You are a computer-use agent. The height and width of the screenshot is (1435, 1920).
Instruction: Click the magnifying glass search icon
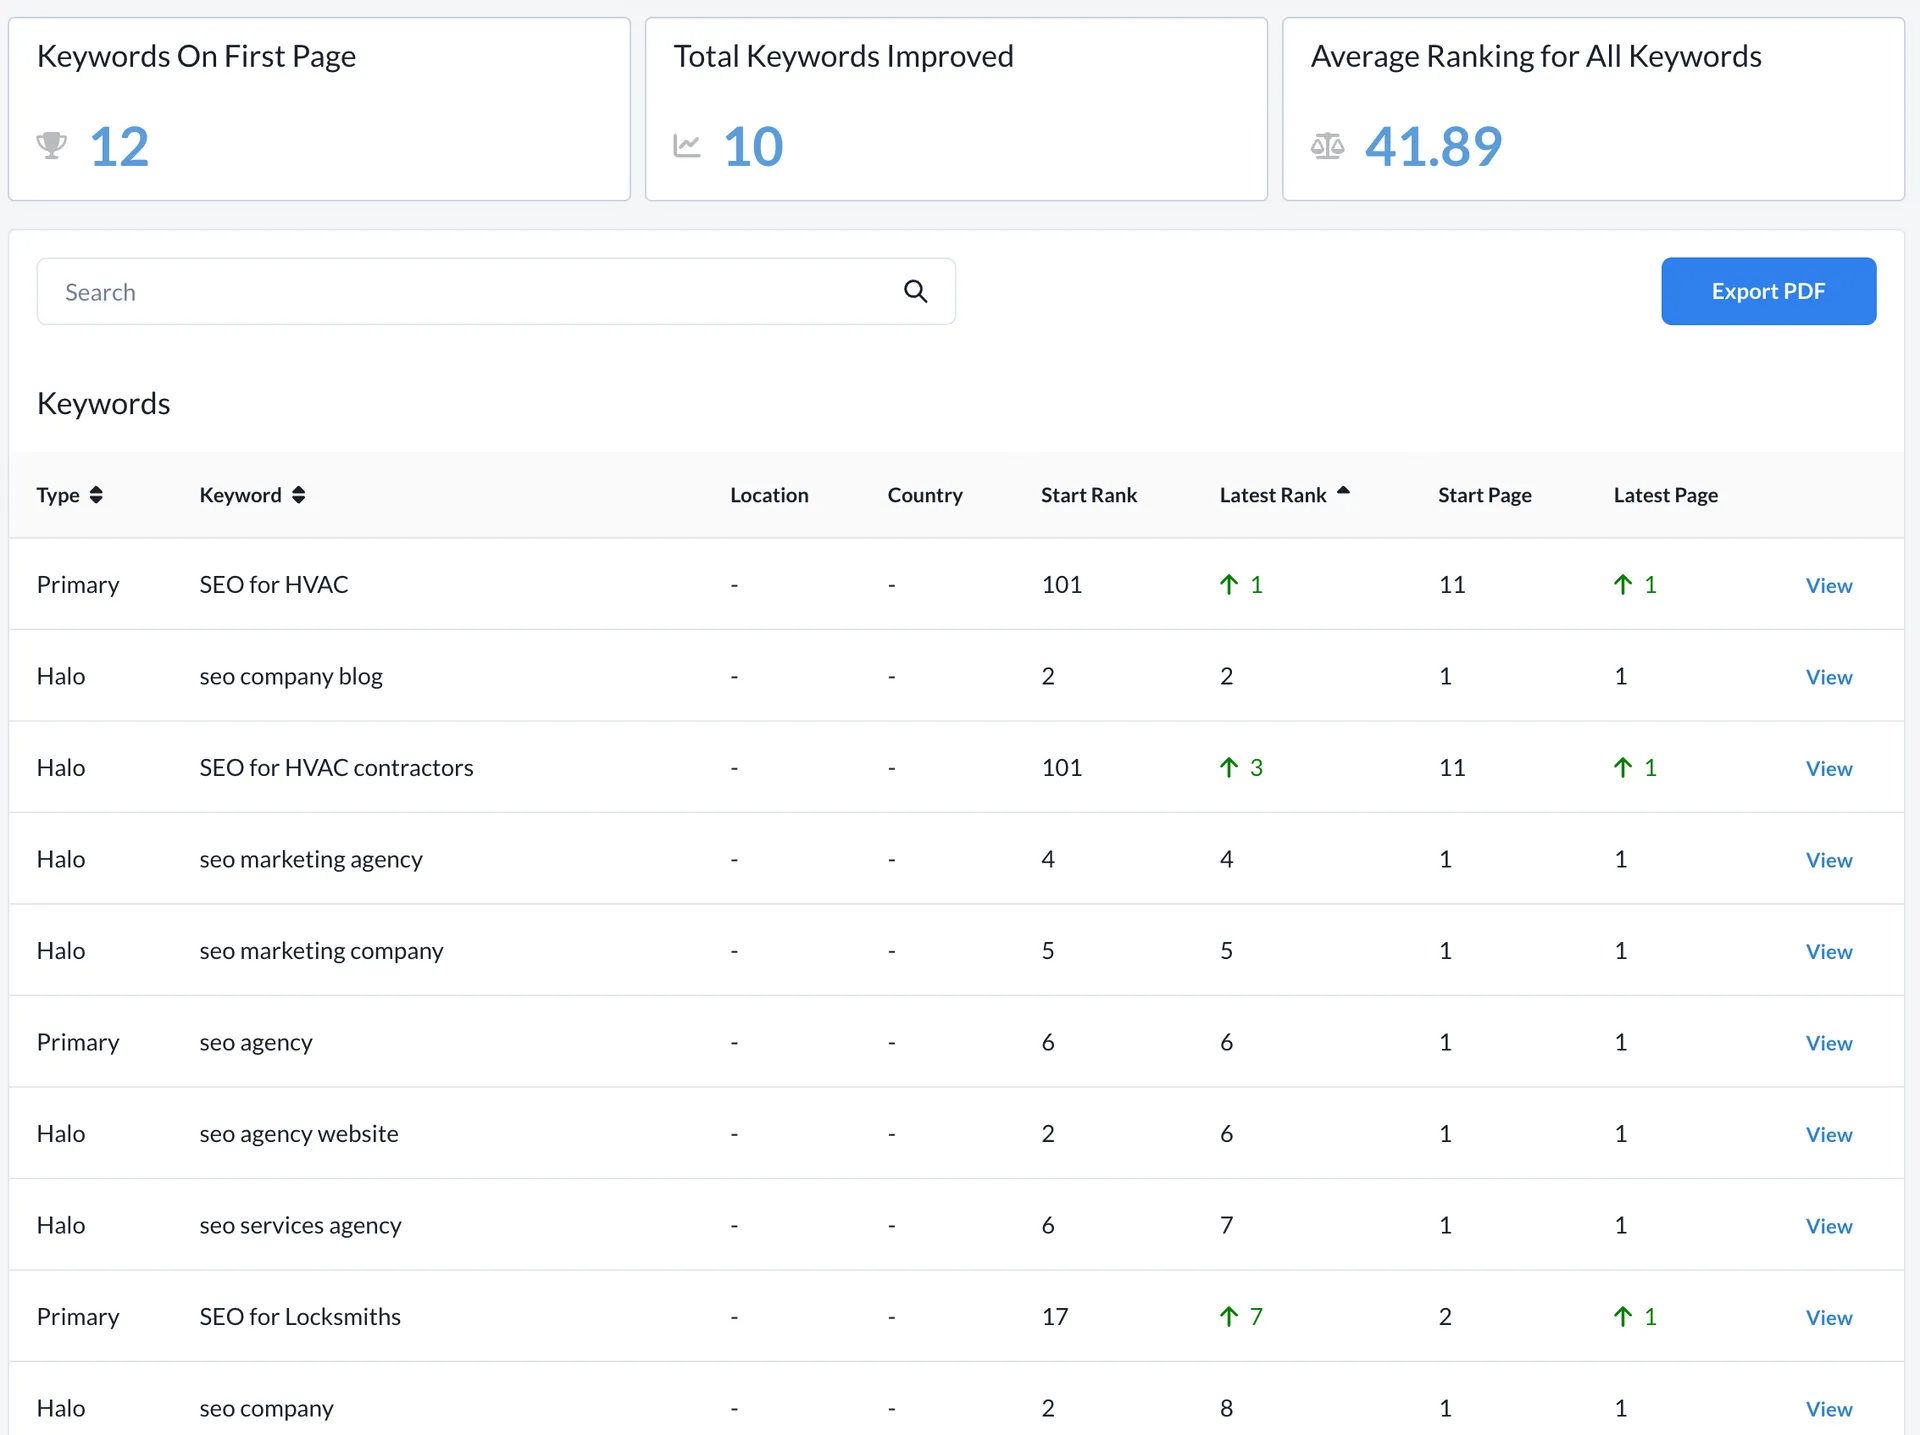915,291
